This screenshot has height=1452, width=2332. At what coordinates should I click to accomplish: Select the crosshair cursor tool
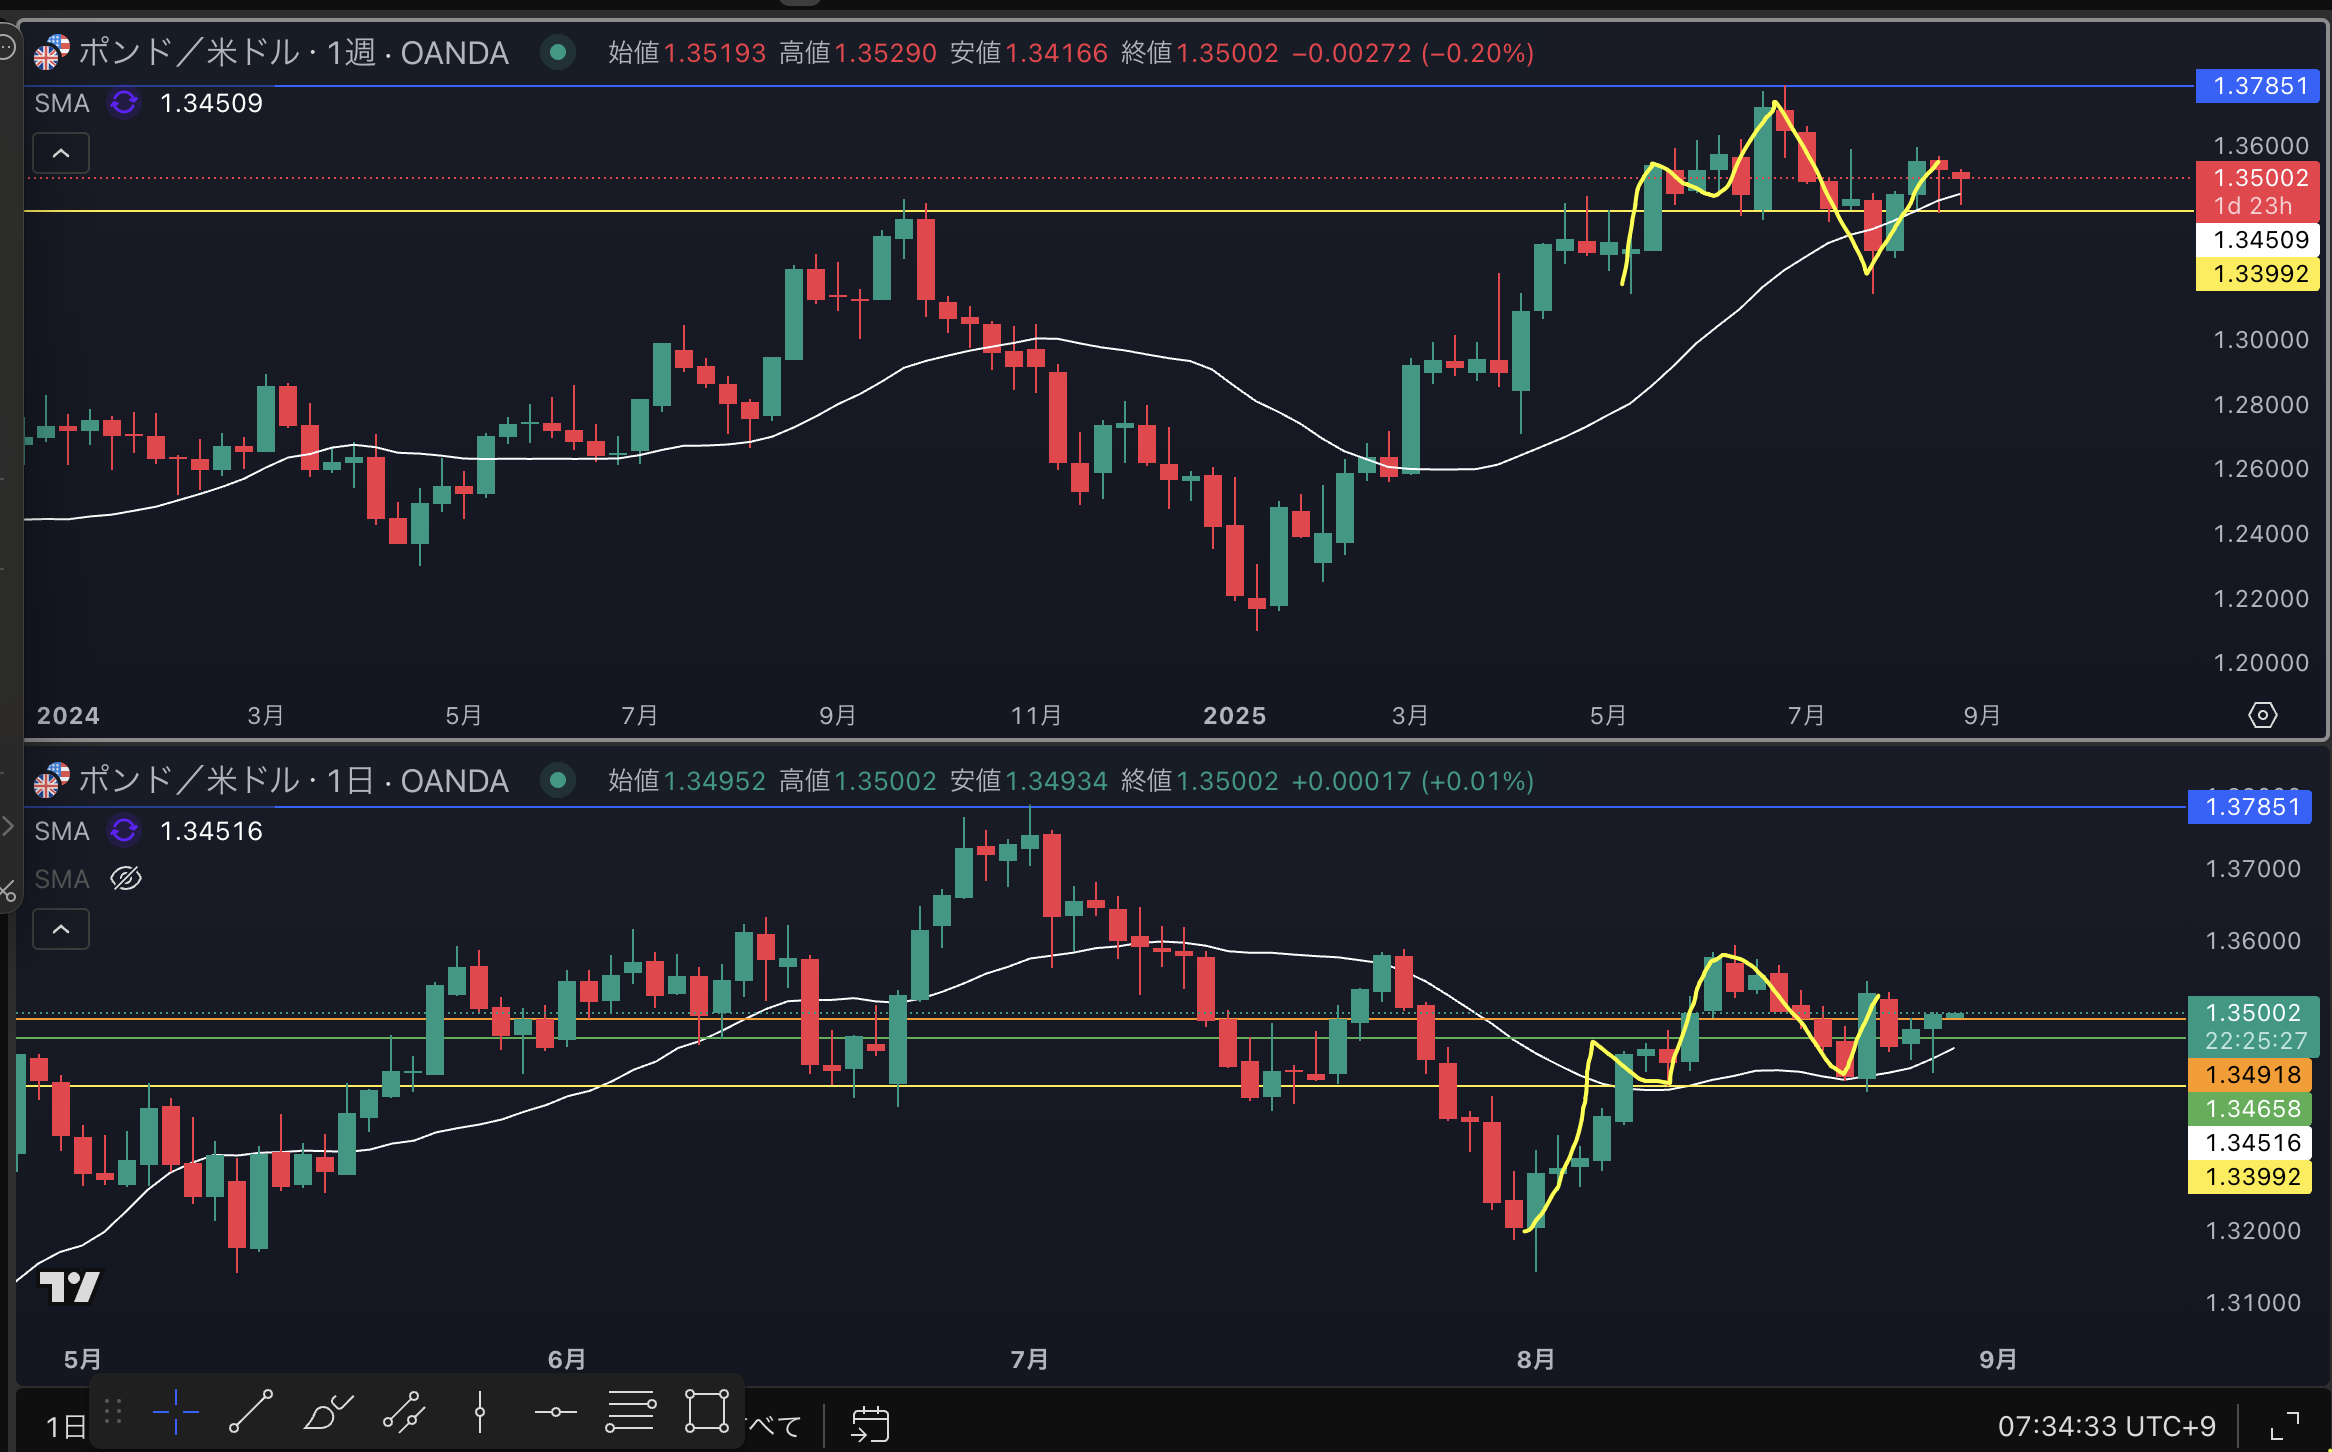coord(176,1412)
